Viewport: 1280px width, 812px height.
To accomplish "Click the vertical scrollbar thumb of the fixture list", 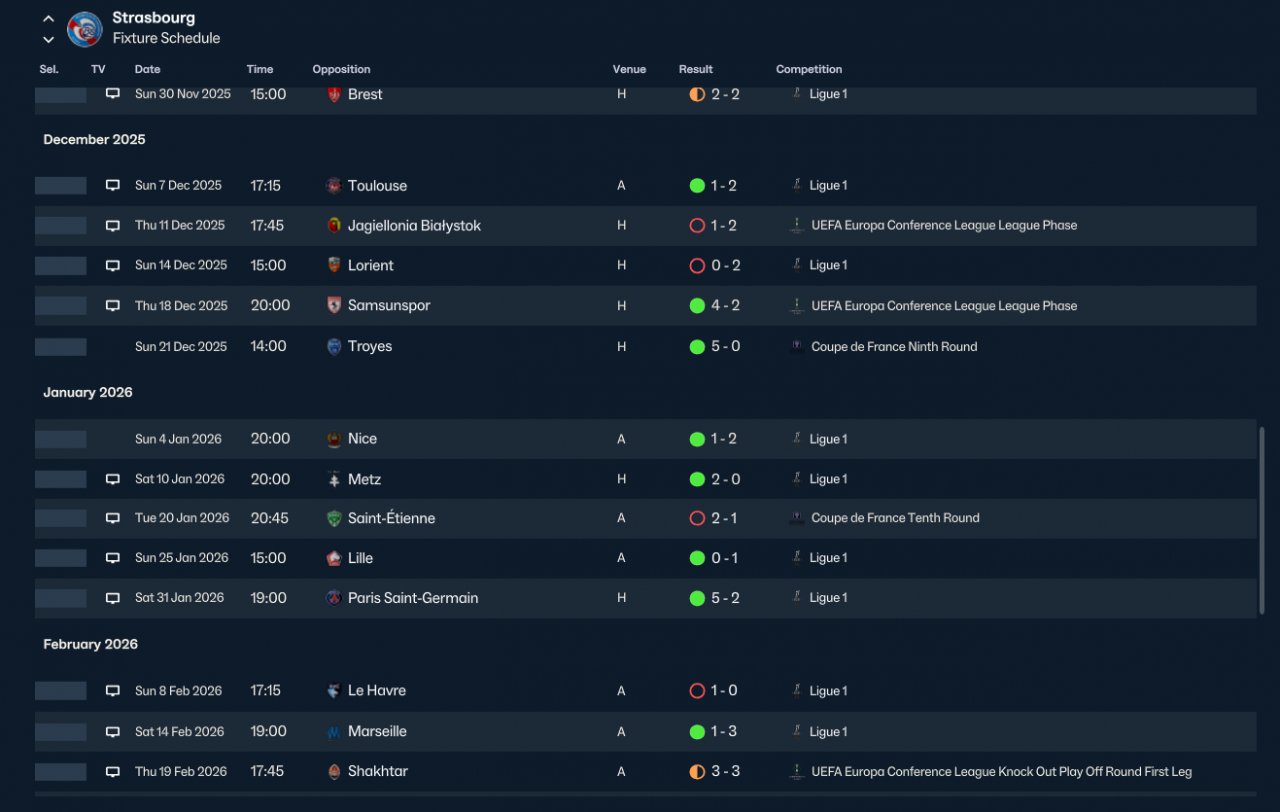I will click(1261, 521).
